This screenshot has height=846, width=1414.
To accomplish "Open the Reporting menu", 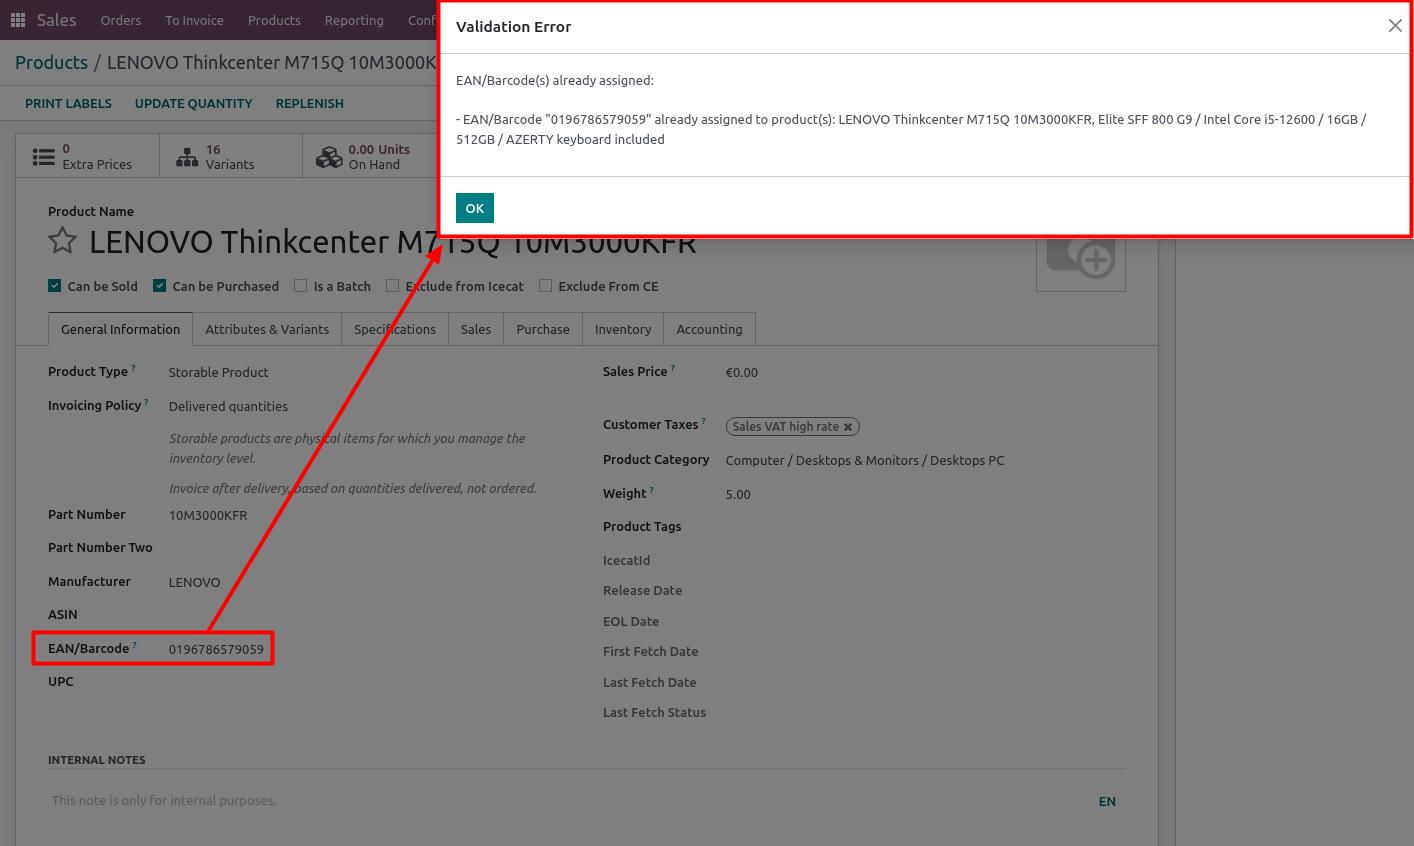I will tap(354, 20).
